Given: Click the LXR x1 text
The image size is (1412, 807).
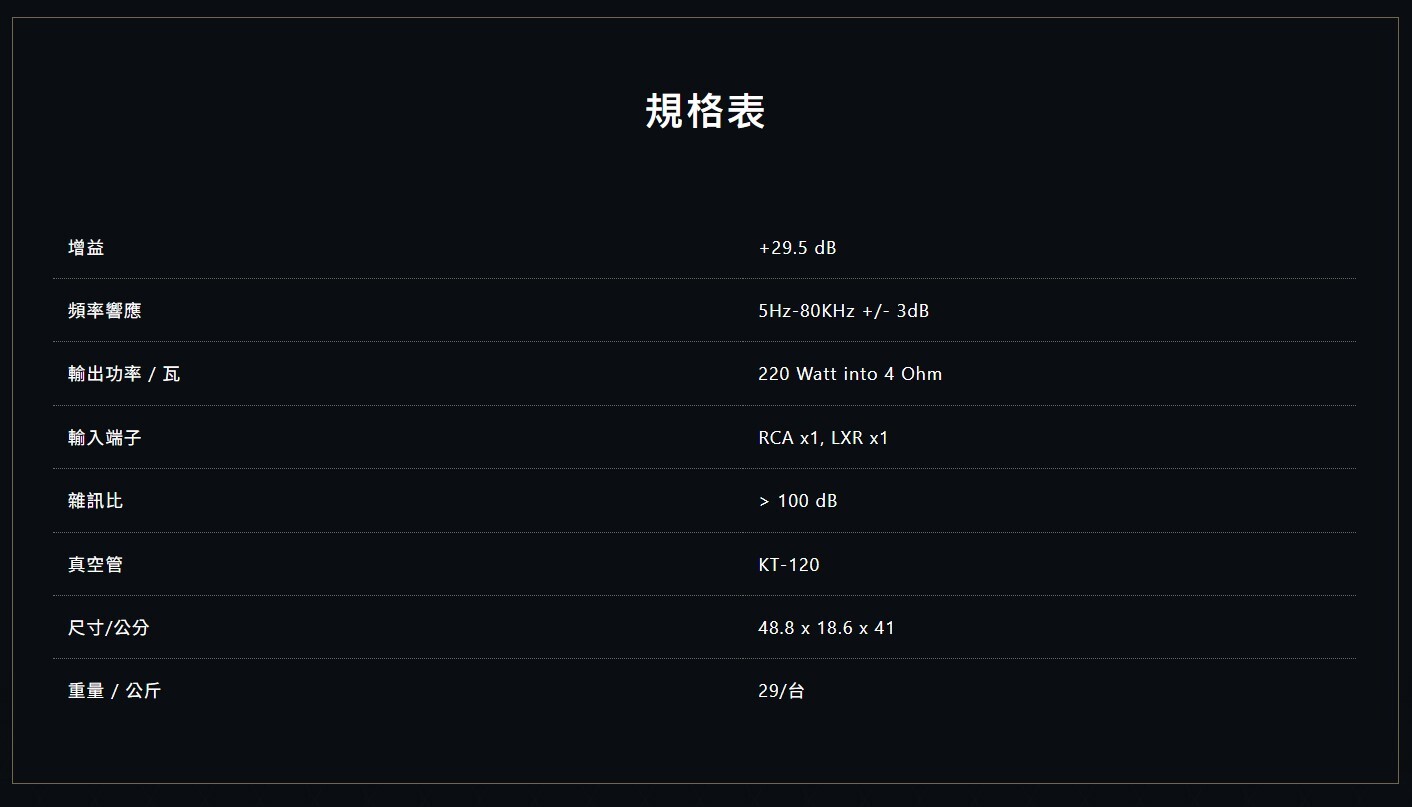Looking at the screenshot, I should [860, 438].
